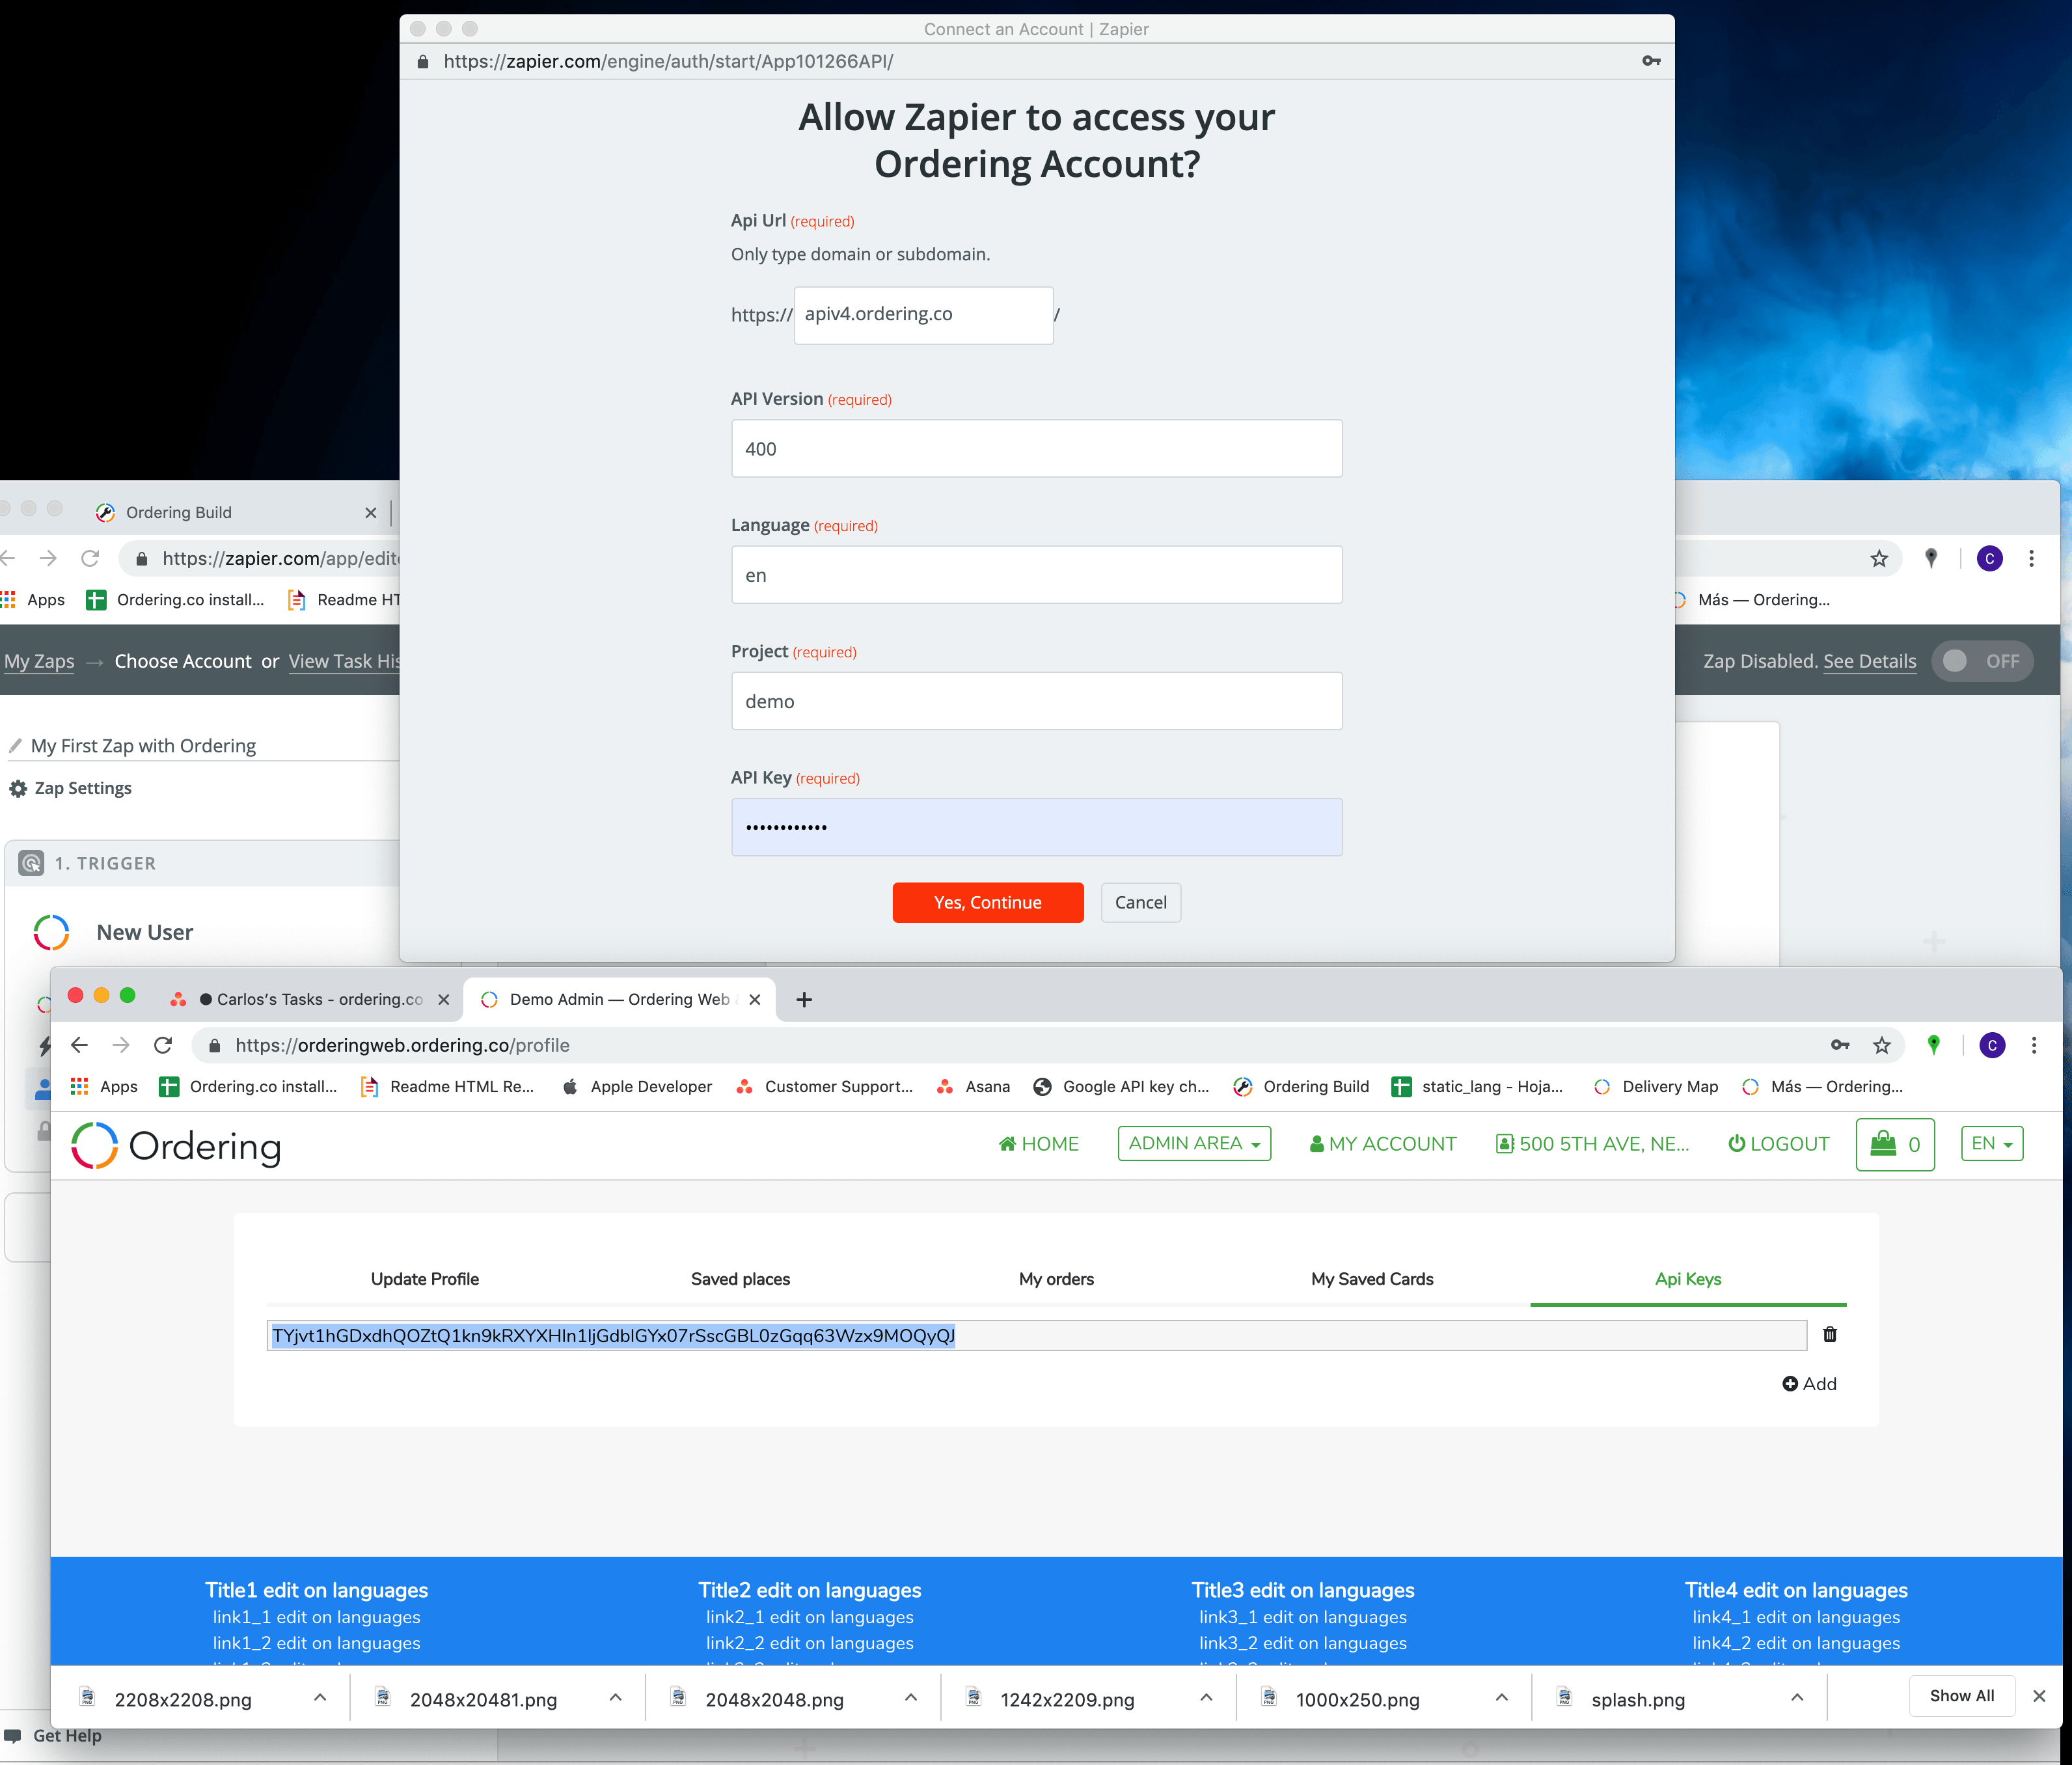Switch to the My orders tab
The width and height of the screenshot is (2072, 1765).
click(x=1056, y=1279)
